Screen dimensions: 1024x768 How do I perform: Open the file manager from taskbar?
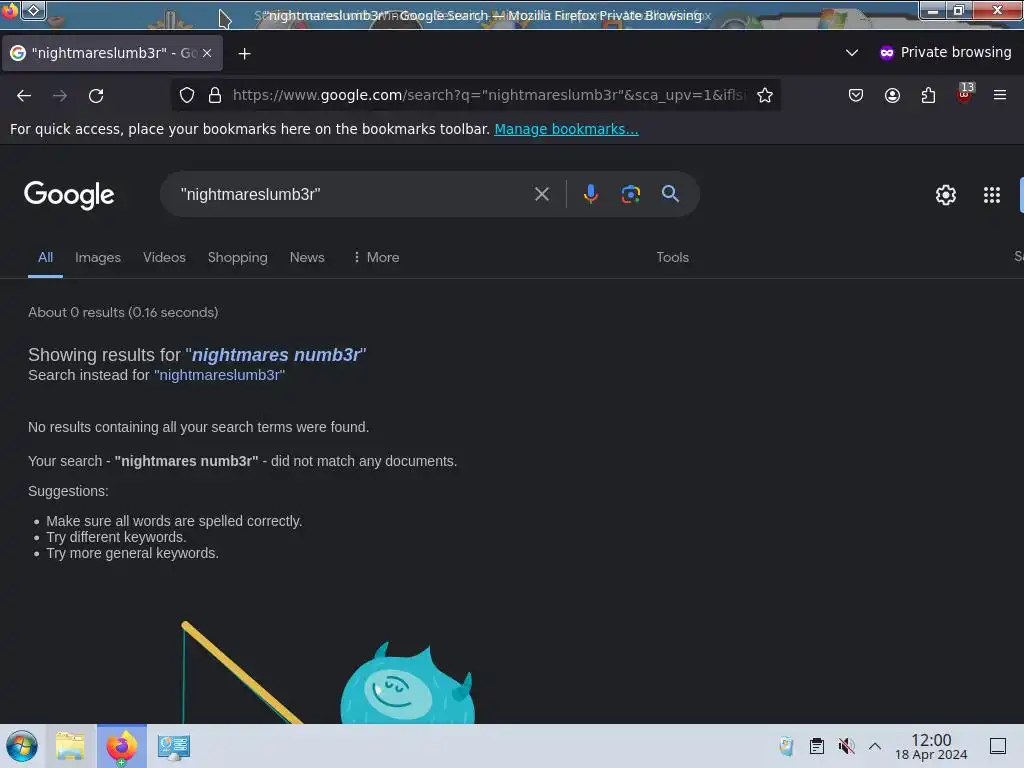[x=71, y=746]
